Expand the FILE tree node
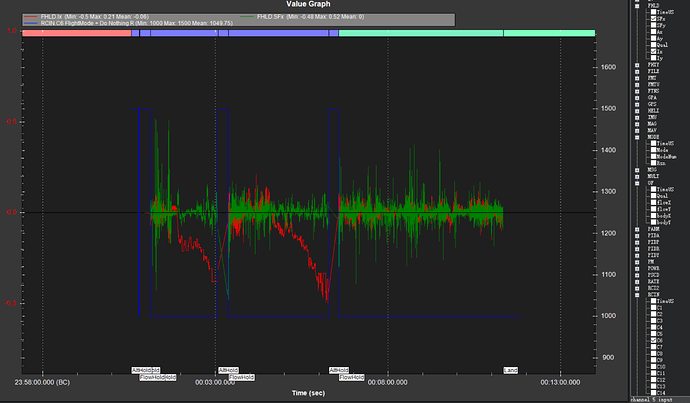The image size is (690, 403). pos(637,71)
